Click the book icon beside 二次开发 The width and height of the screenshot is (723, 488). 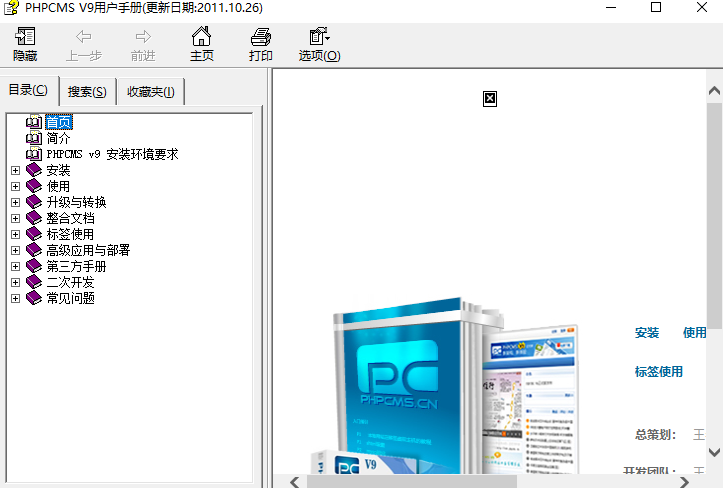(34, 282)
